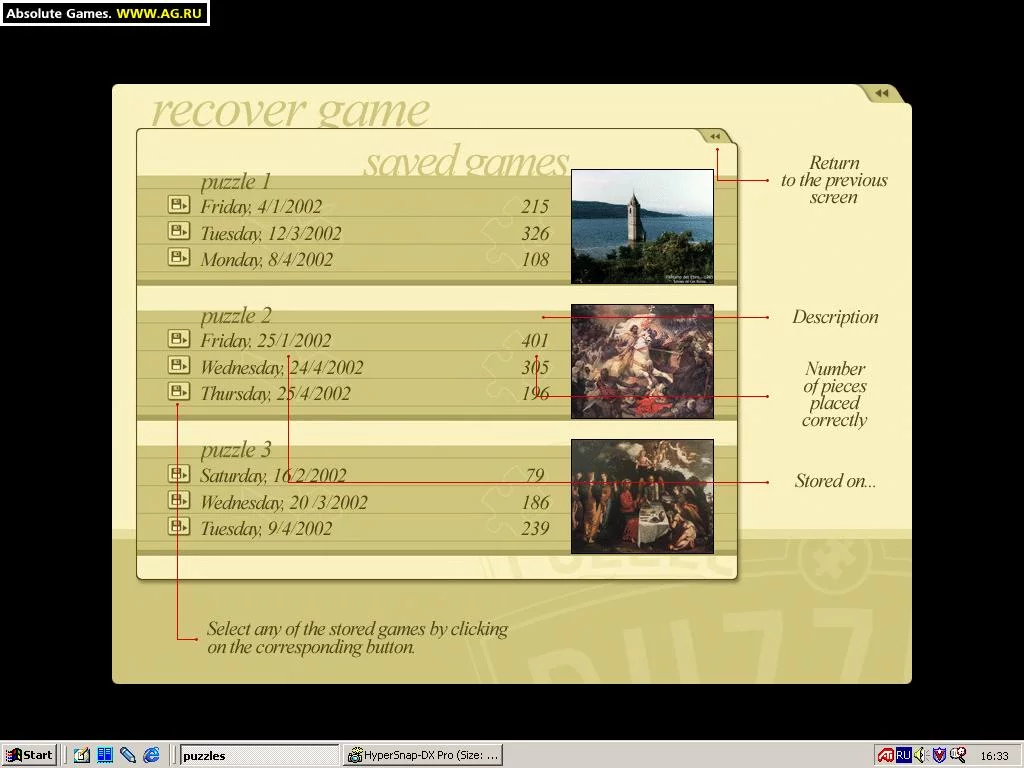Load the Monday, 8/4/2002 saved game
This screenshot has height=768, width=1024.
click(178, 257)
